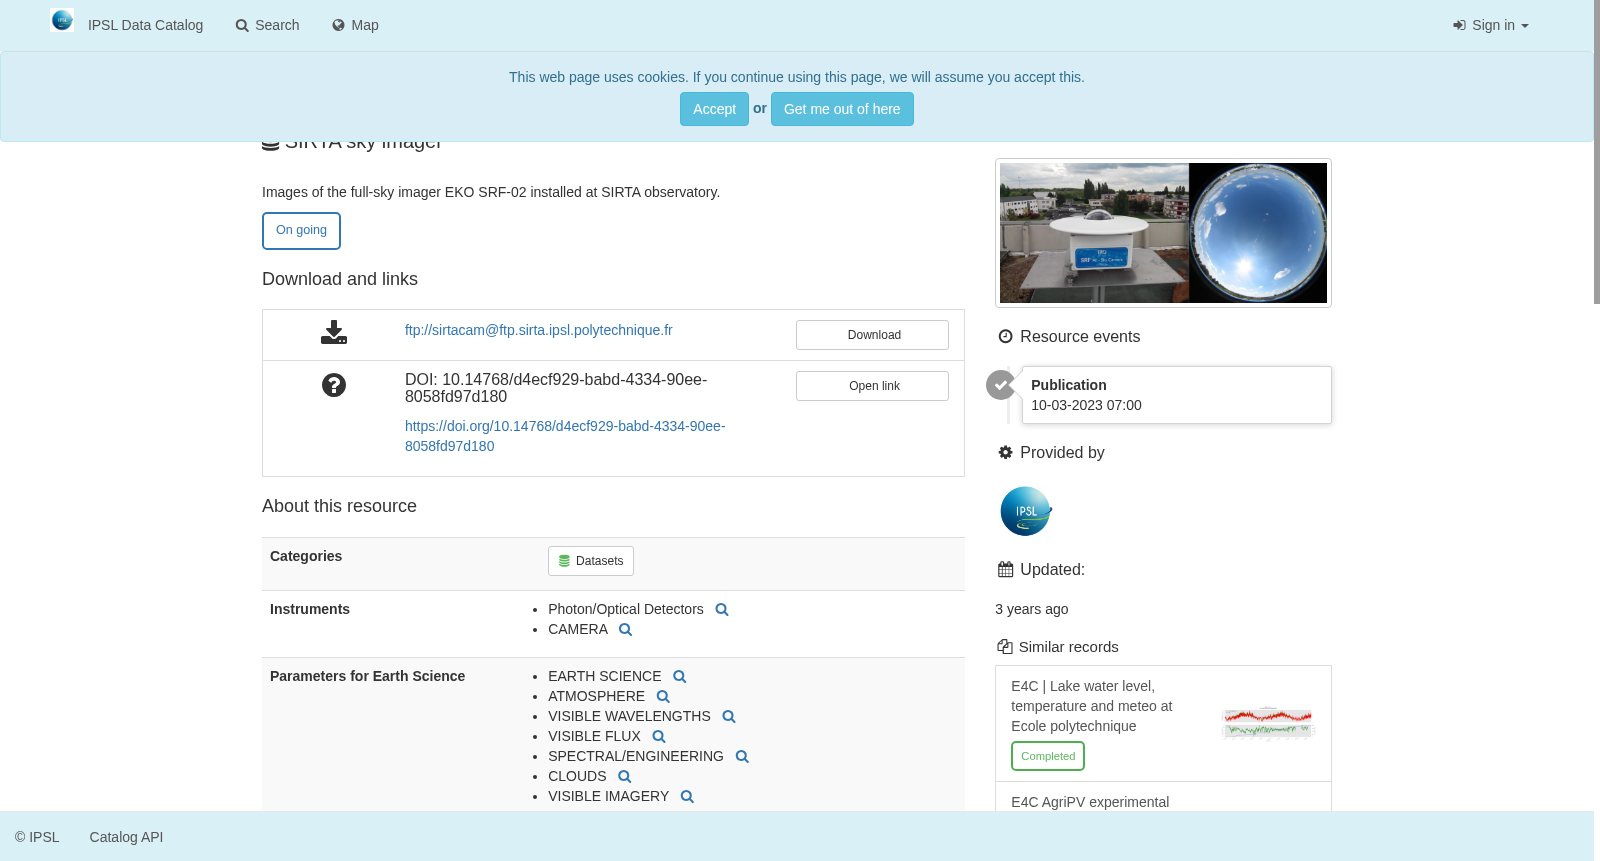
Task: Click the CLOUDS parameter text
Action: tap(577, 776)
